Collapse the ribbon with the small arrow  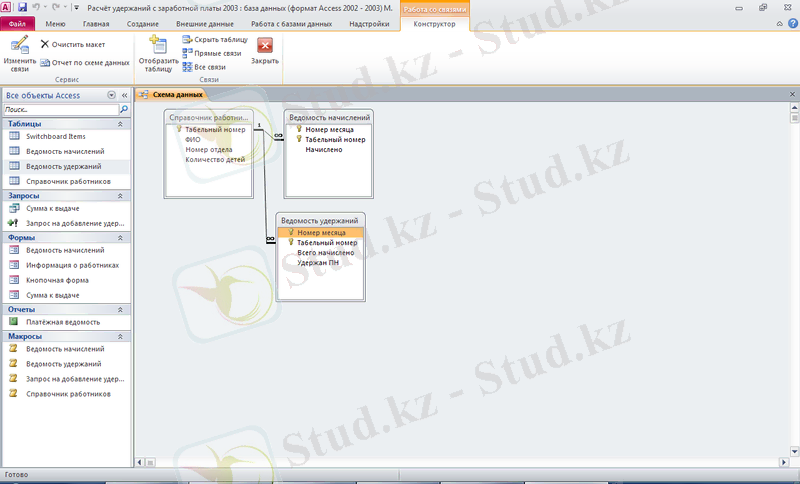pyautogui.click(x=780, y=23)
